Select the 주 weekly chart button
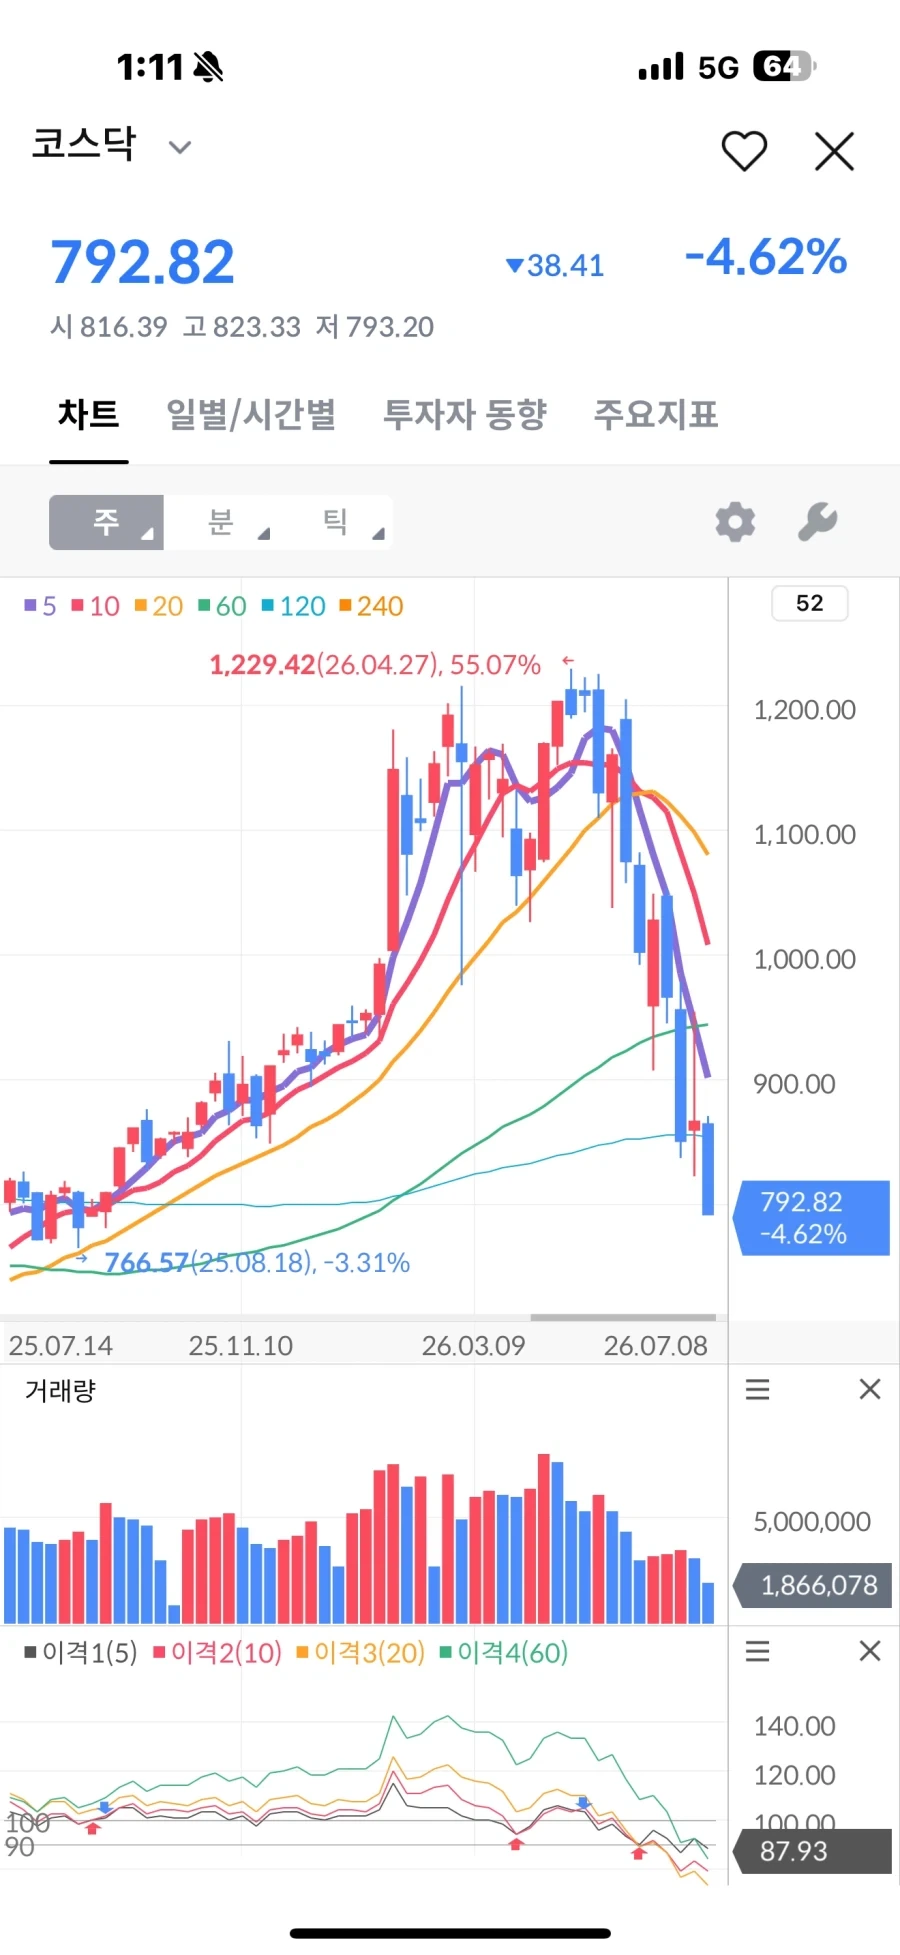Viewport: 900px width, 1955px height. click(106, 522)
